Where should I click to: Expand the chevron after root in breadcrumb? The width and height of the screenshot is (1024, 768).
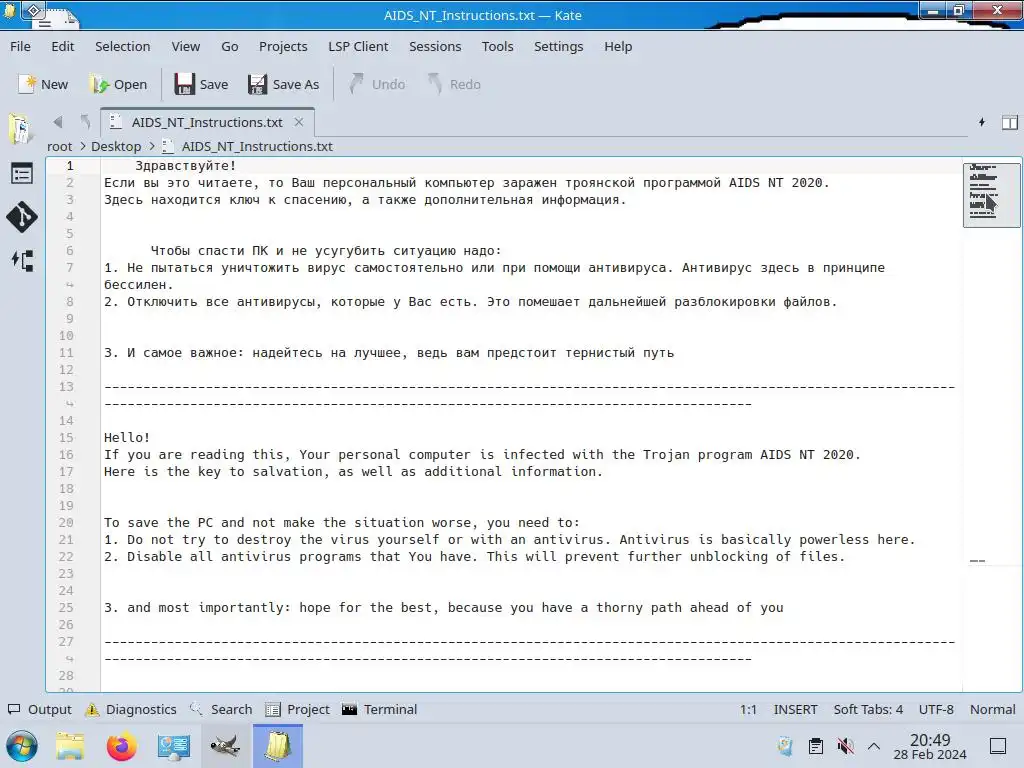83,146
